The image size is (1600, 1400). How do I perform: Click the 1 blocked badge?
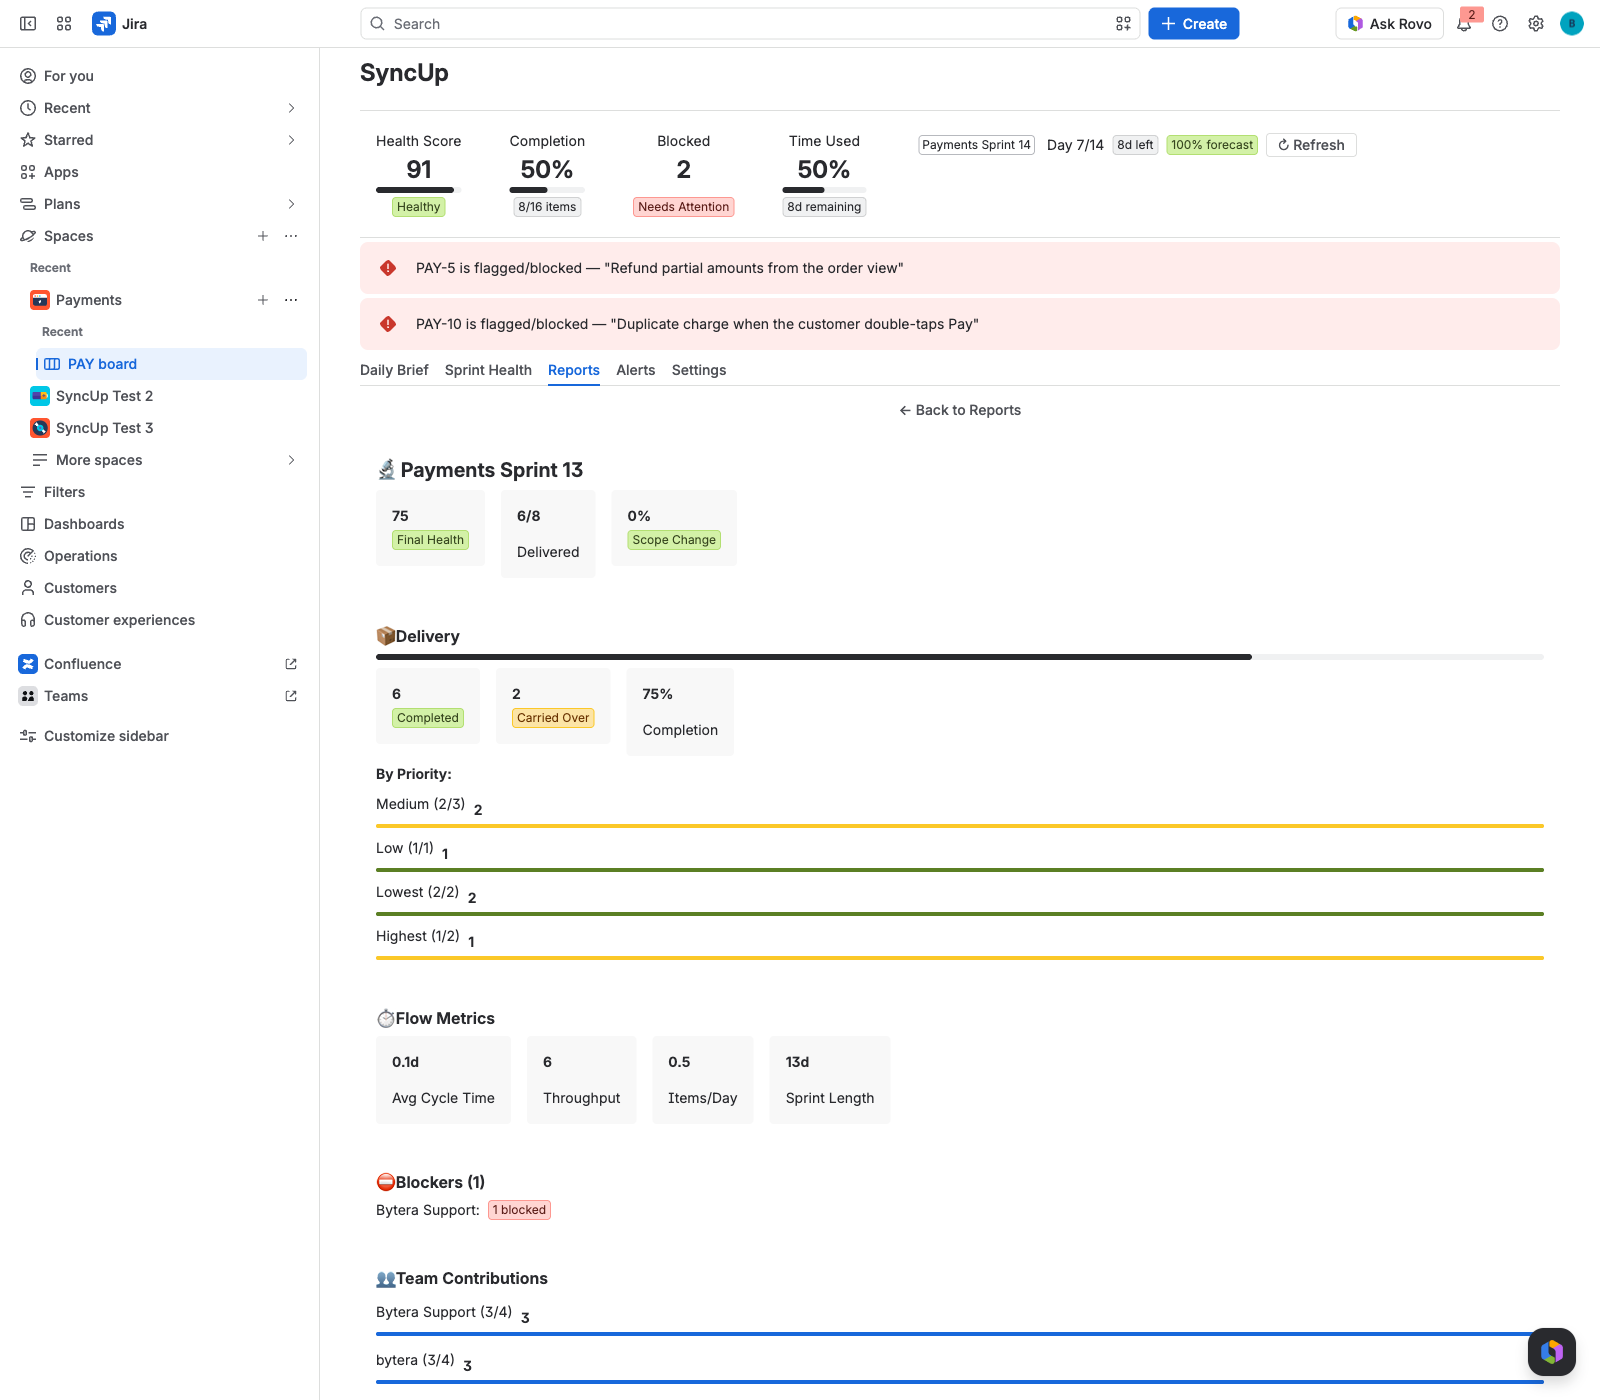[520, 1210]
